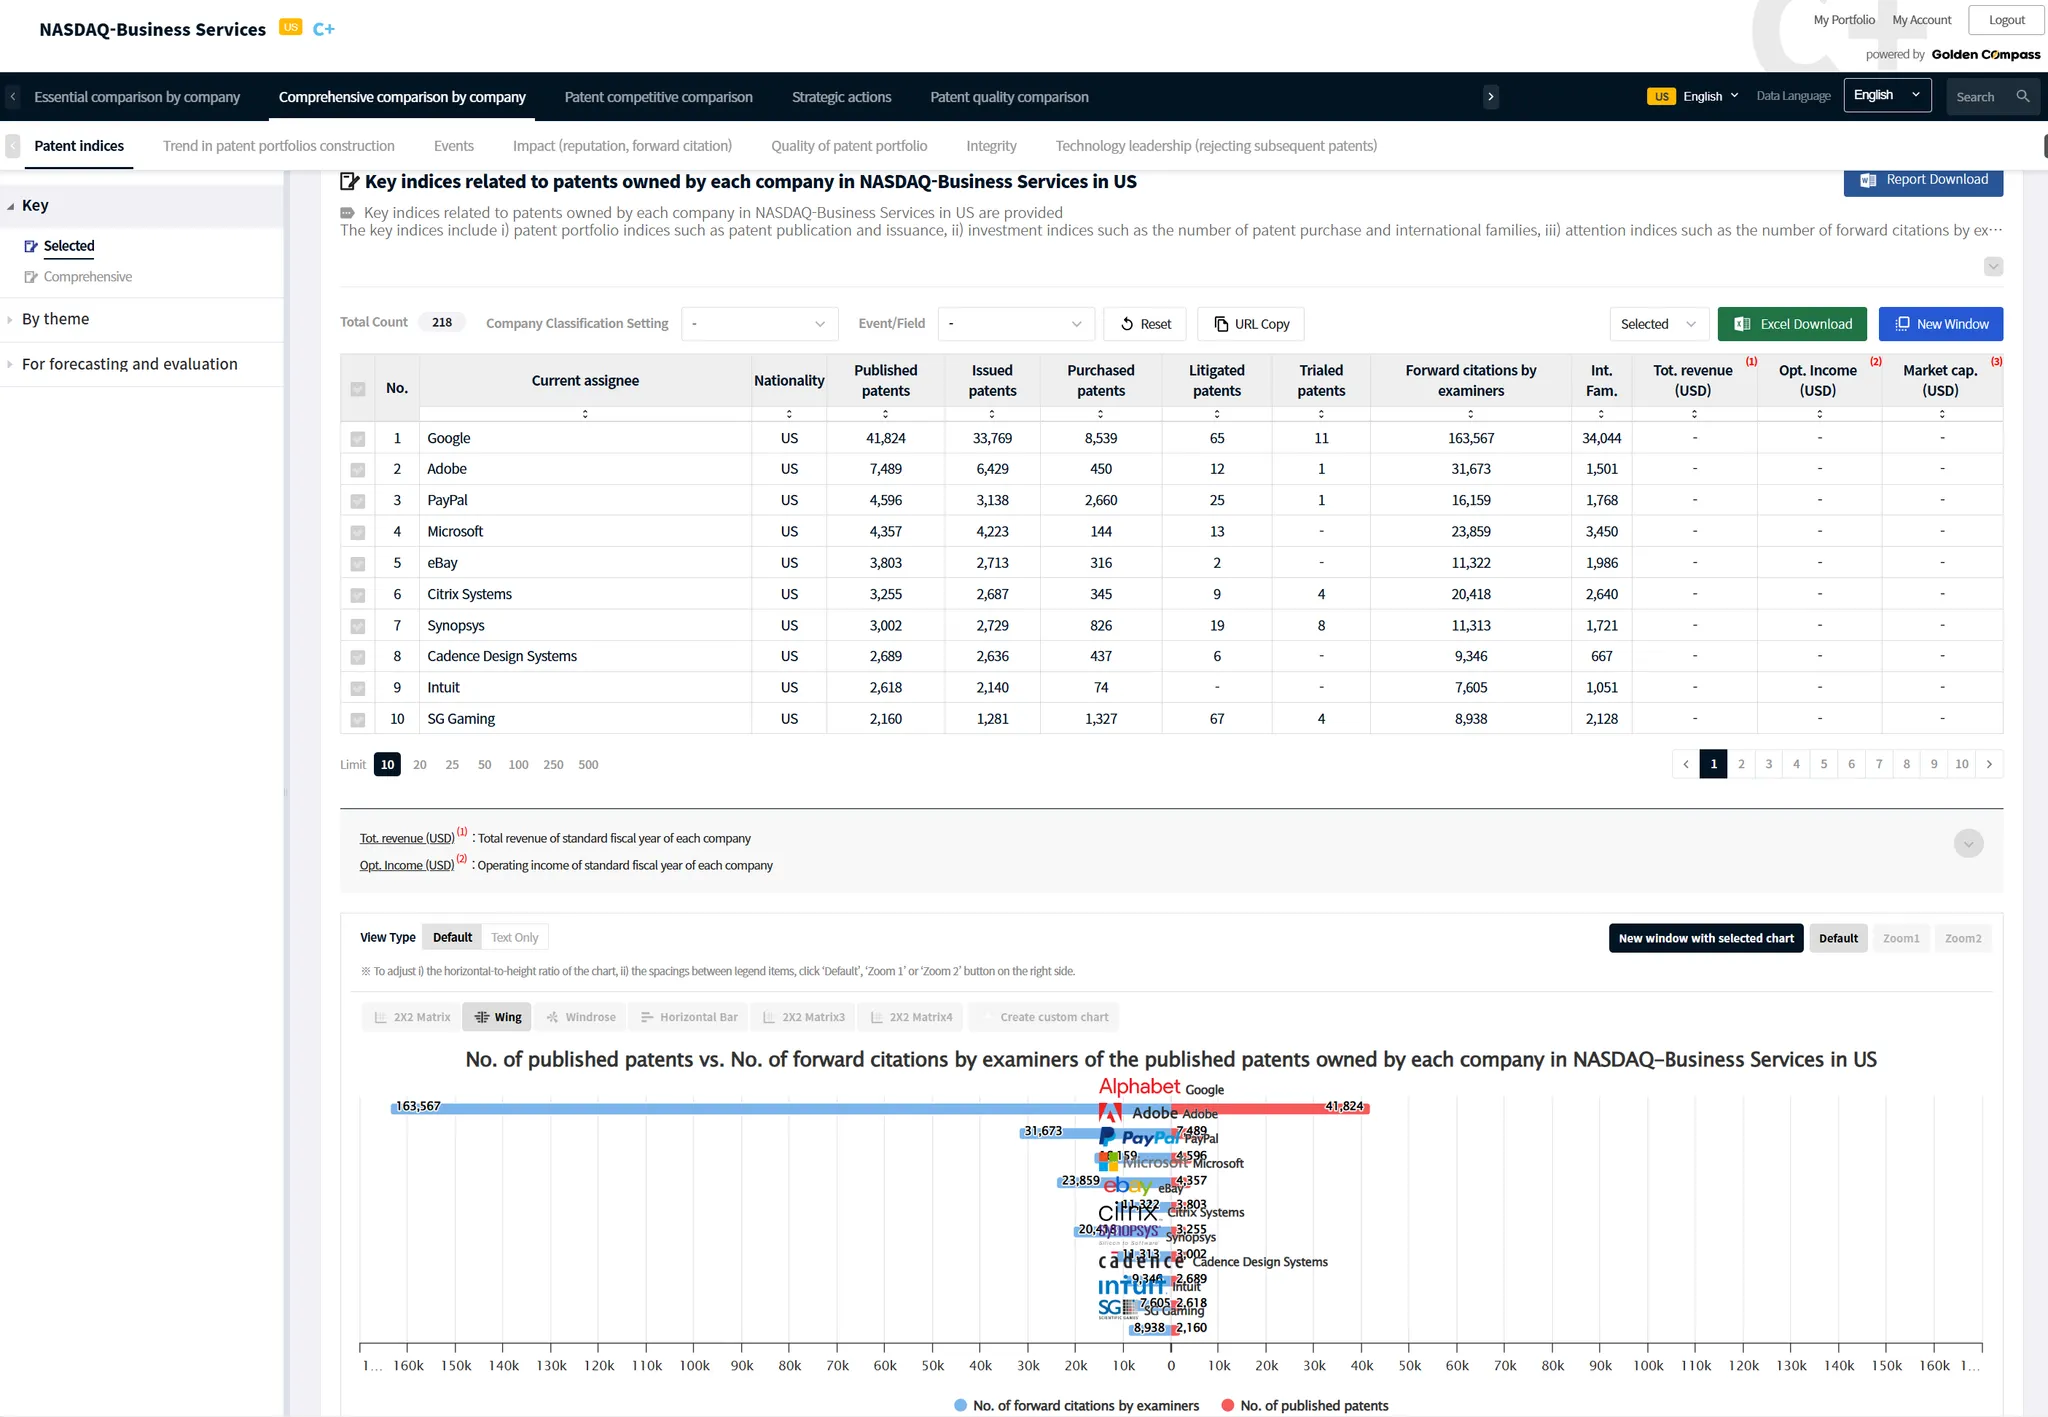Expand the By theme section

(x=56, y=319)
